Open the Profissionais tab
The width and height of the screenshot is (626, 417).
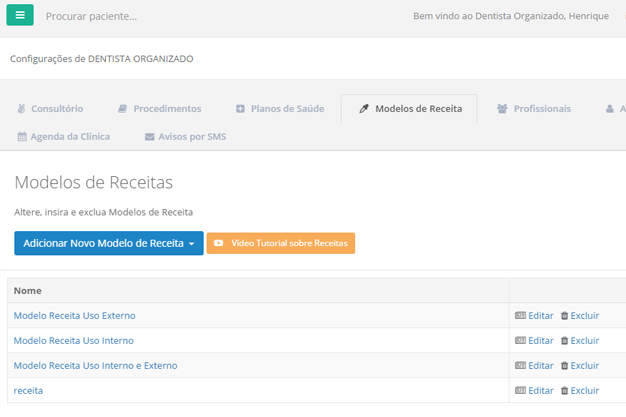click(x=534, y=108)
